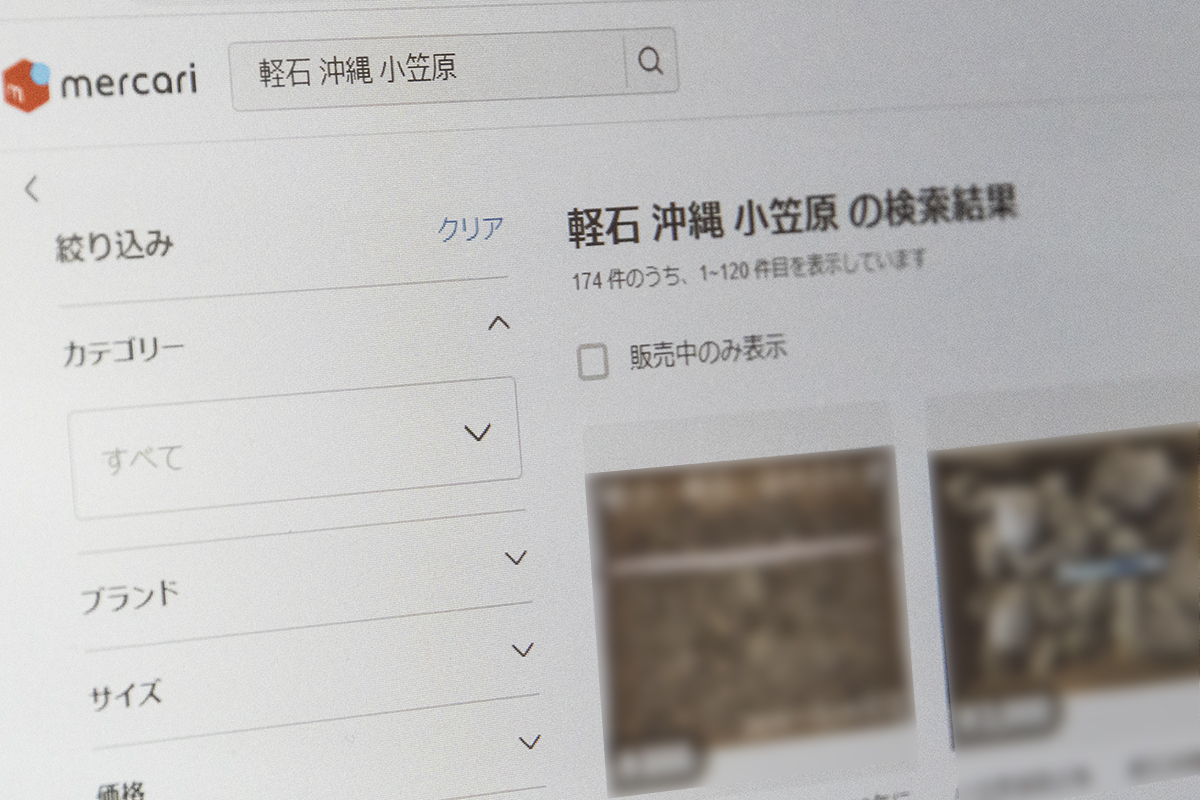Image resolution: width=1200 pixels, height=800 pixels.
Task: Click the mercari wordmark text
Action: click(x=129, y=81)
